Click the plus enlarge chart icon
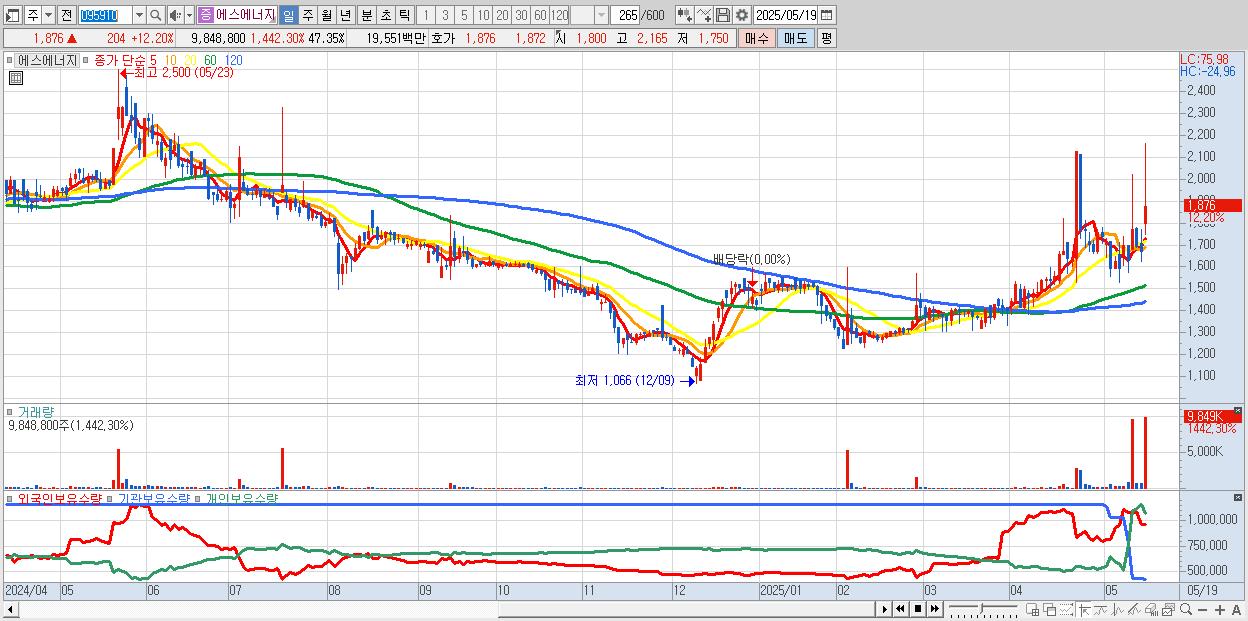1248x621 pixels. point(1220,610)
